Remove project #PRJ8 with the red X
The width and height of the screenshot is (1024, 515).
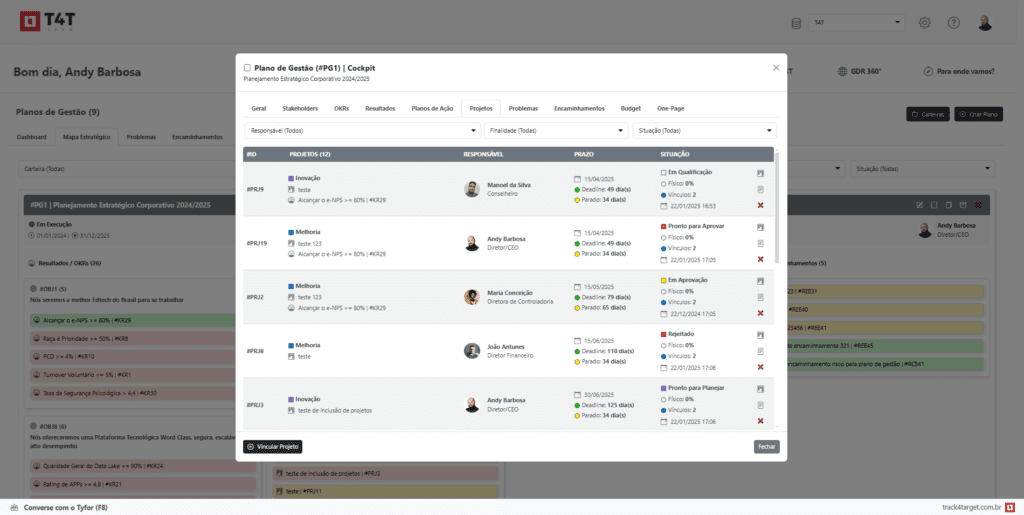tap(761, 367)
